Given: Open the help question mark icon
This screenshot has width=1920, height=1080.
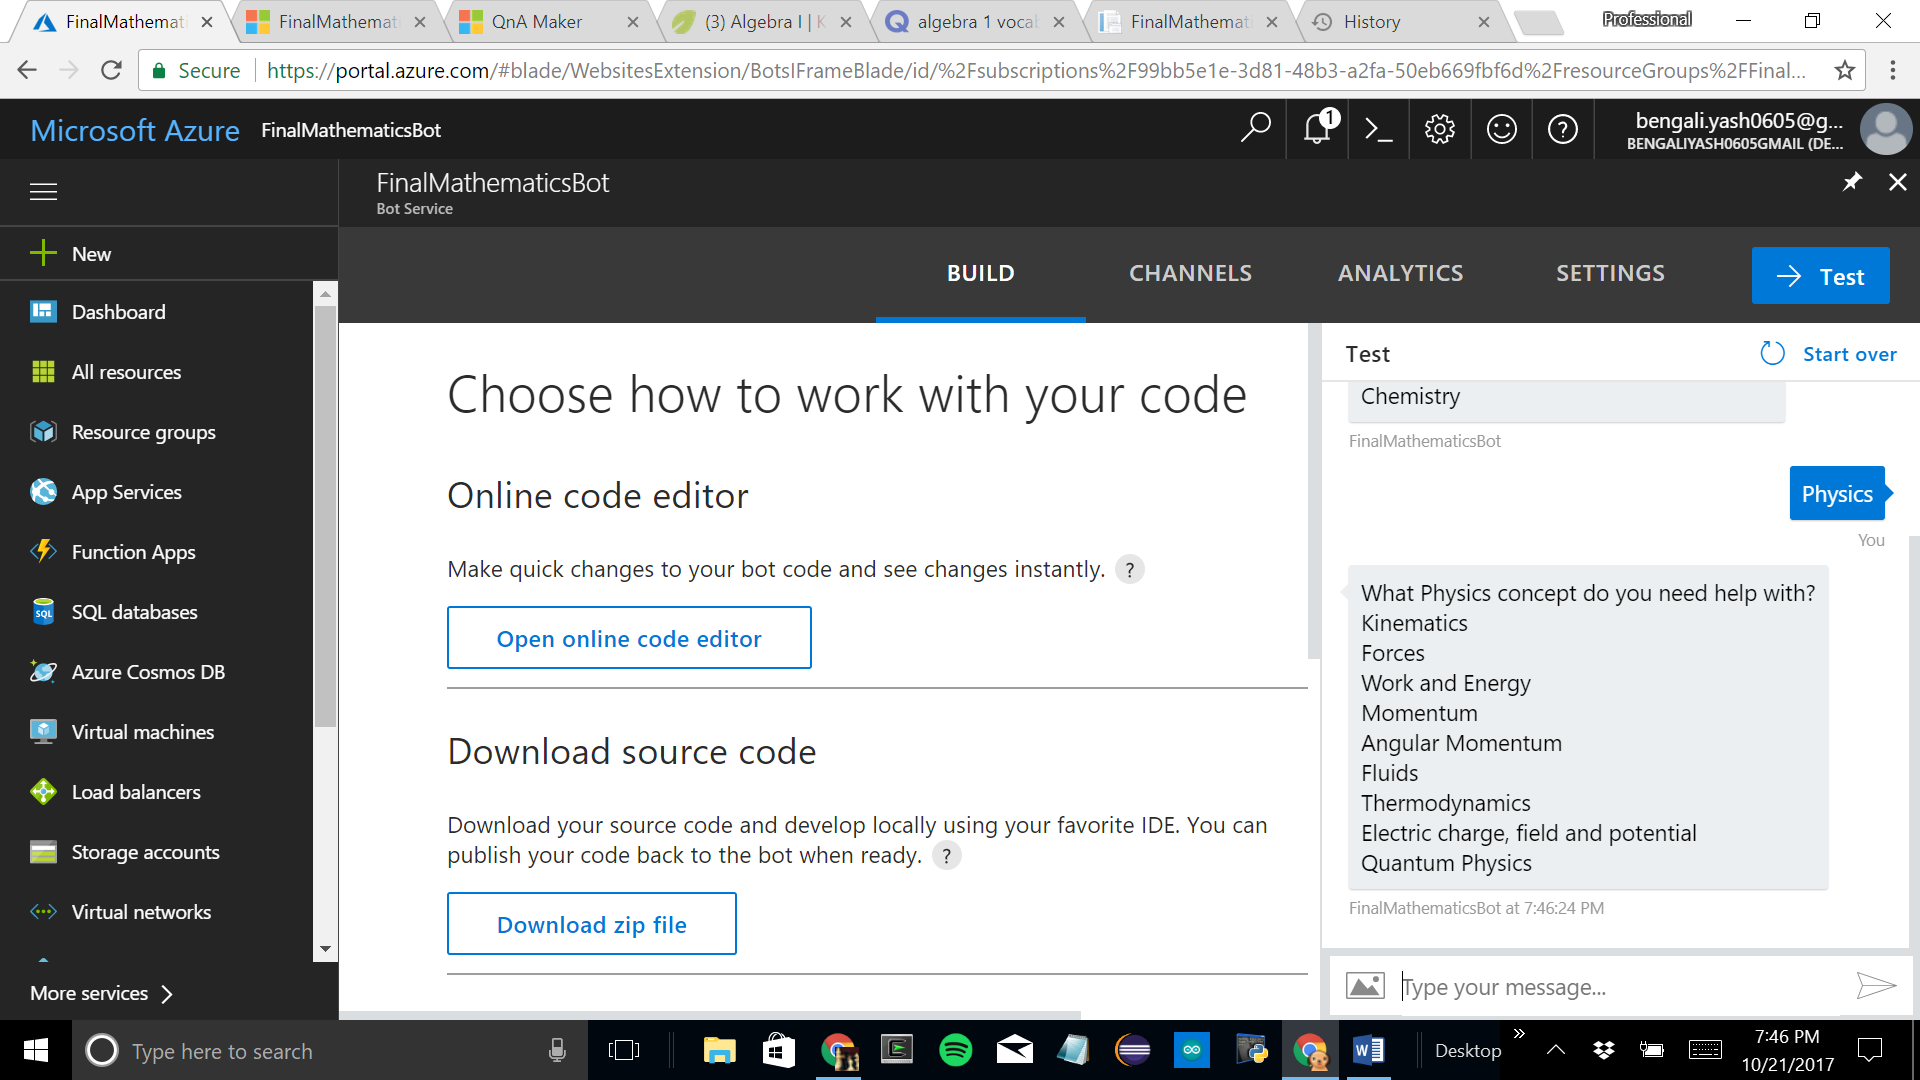Looking at the screenshot, I should [1562, 129].
